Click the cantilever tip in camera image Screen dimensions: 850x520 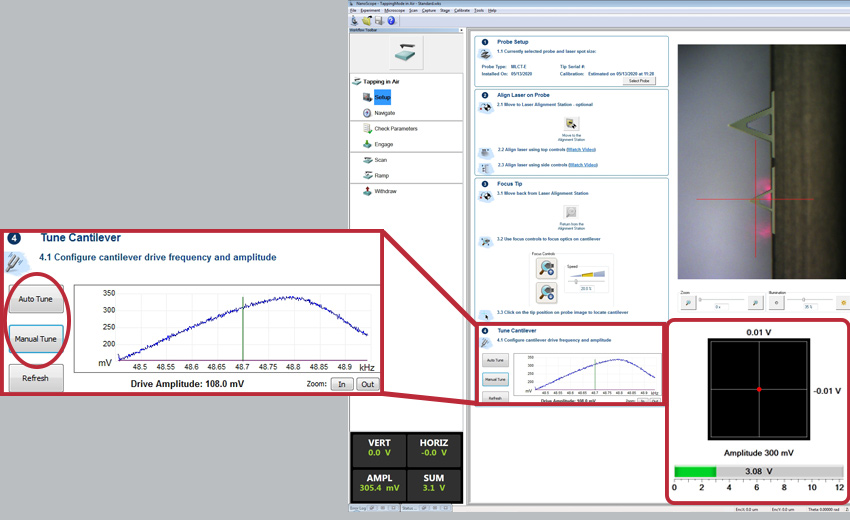coord(754,200)
